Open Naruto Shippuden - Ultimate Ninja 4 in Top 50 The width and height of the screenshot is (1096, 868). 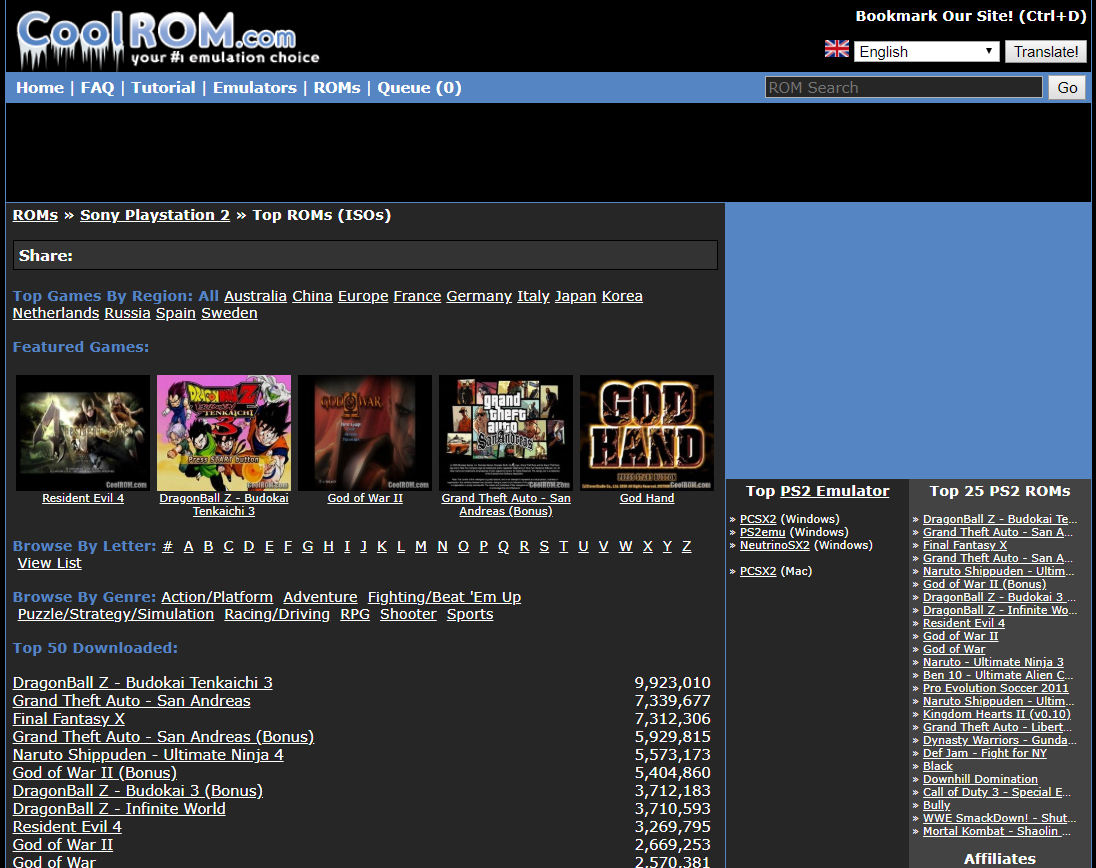click(148, 755)
